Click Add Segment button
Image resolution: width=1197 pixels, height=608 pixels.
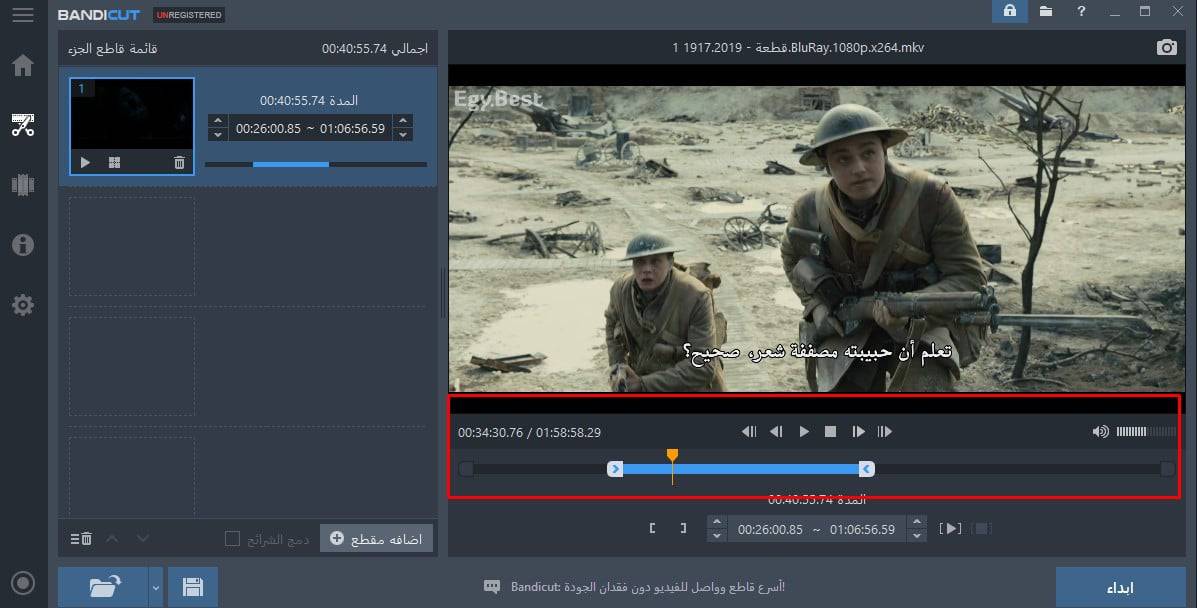pos(376,538)
